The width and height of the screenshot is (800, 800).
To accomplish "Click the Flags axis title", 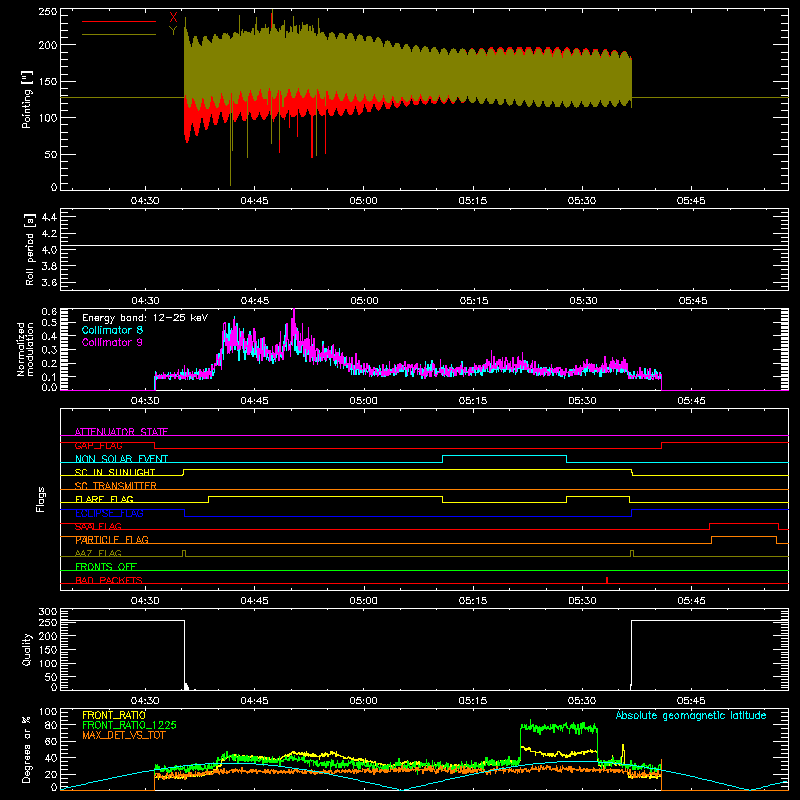I will (x=40, y=499).
